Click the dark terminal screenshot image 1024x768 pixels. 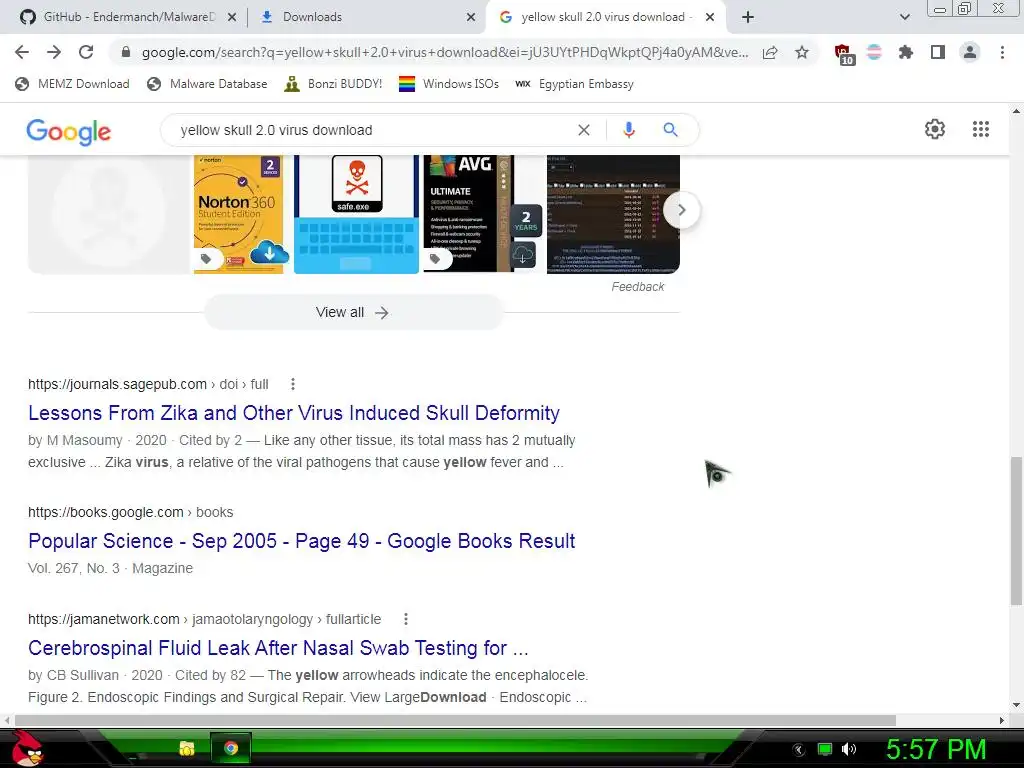613,214
